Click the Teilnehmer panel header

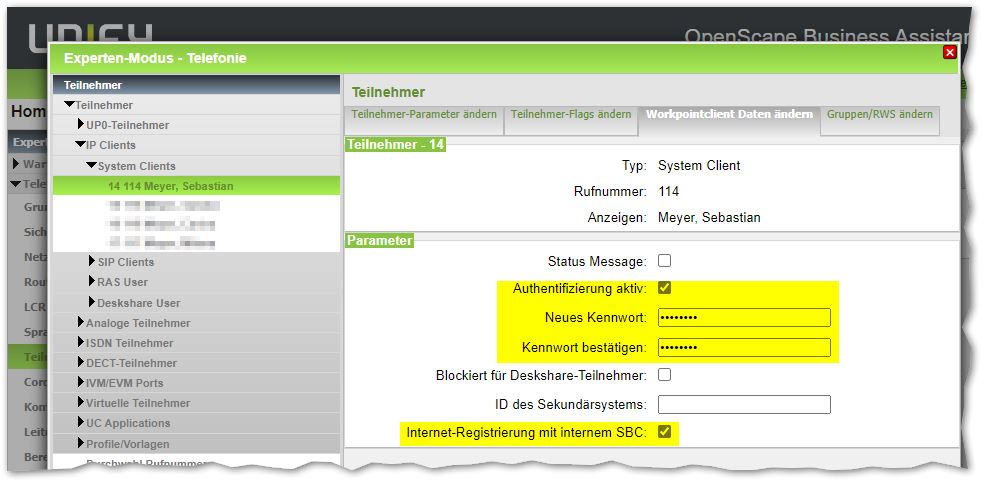(x=197, y=85)
